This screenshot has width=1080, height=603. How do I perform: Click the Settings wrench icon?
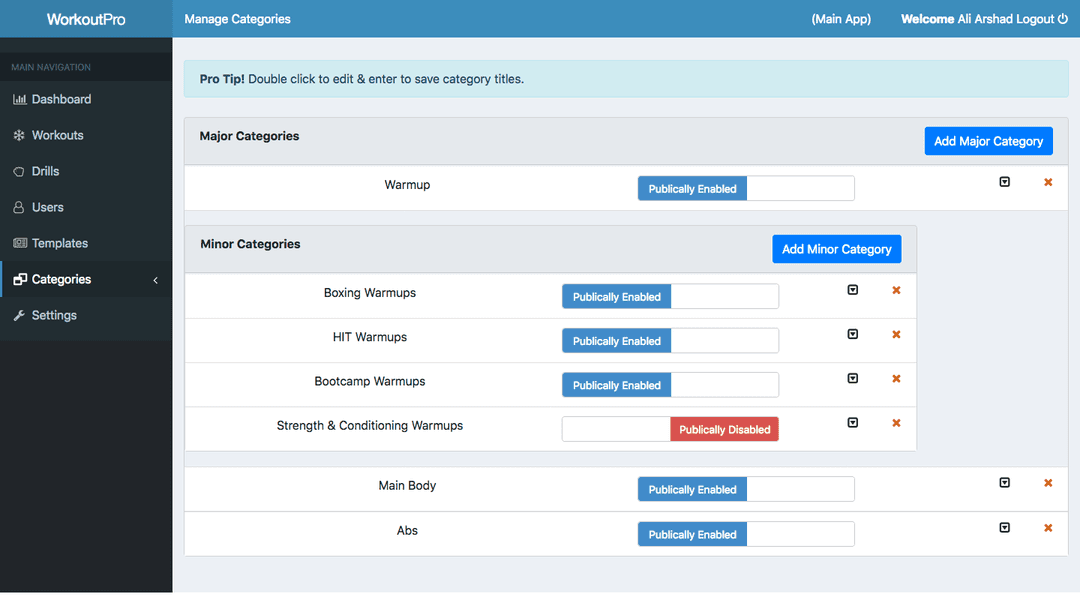coord(19,316)
